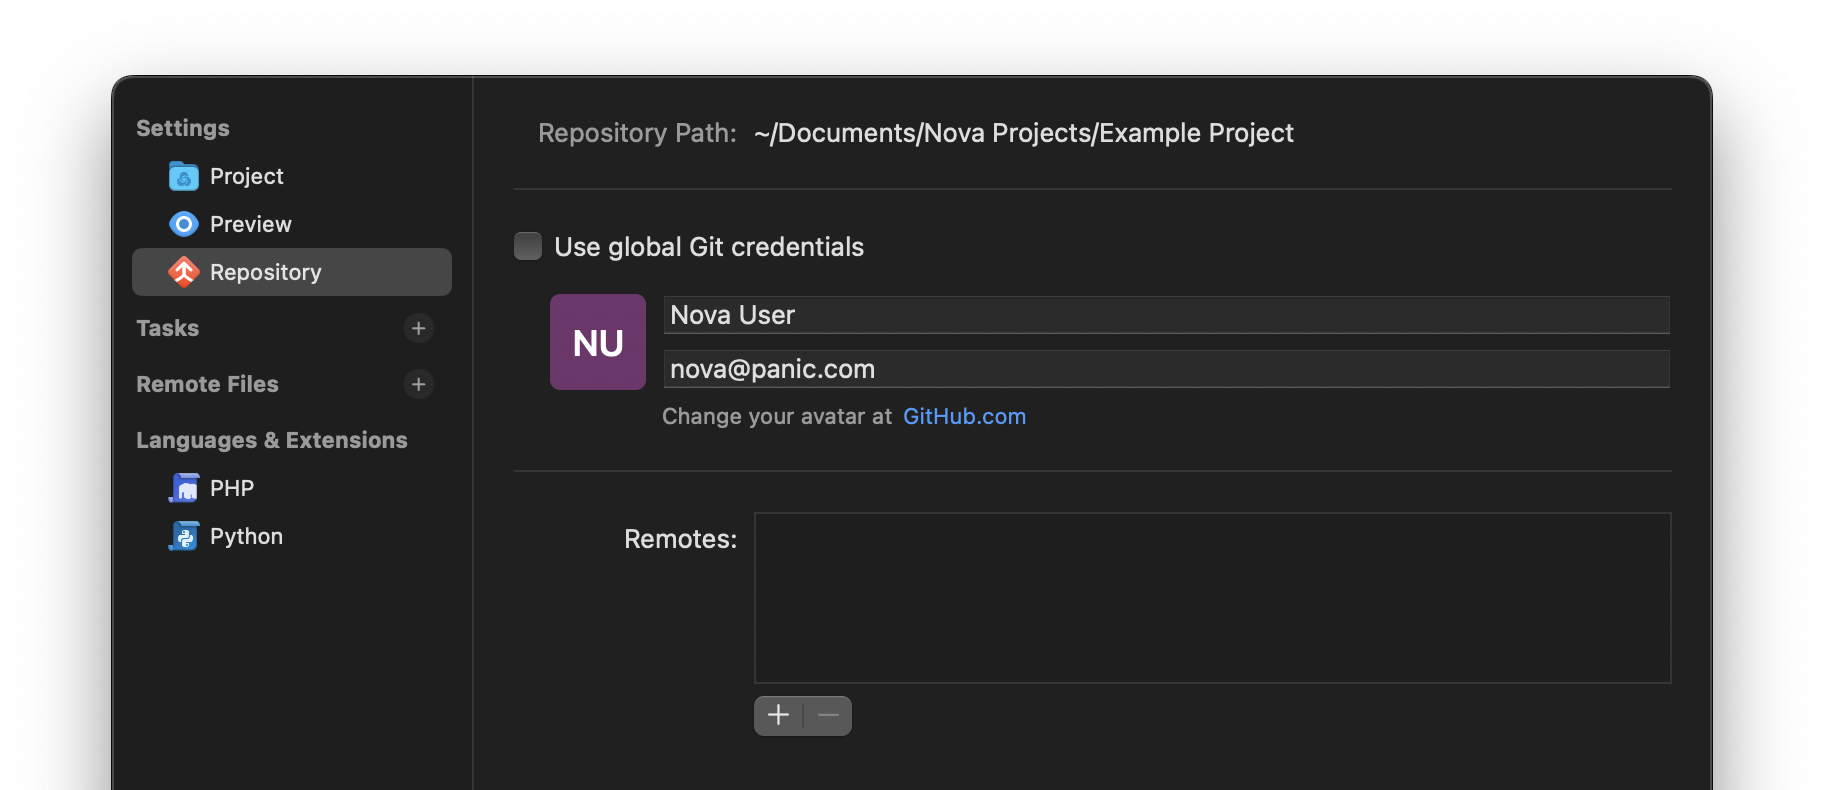This screenshot has width=1824, height=790.
Task: Click the Repository Path: label
Action: (x=637, y=133)
